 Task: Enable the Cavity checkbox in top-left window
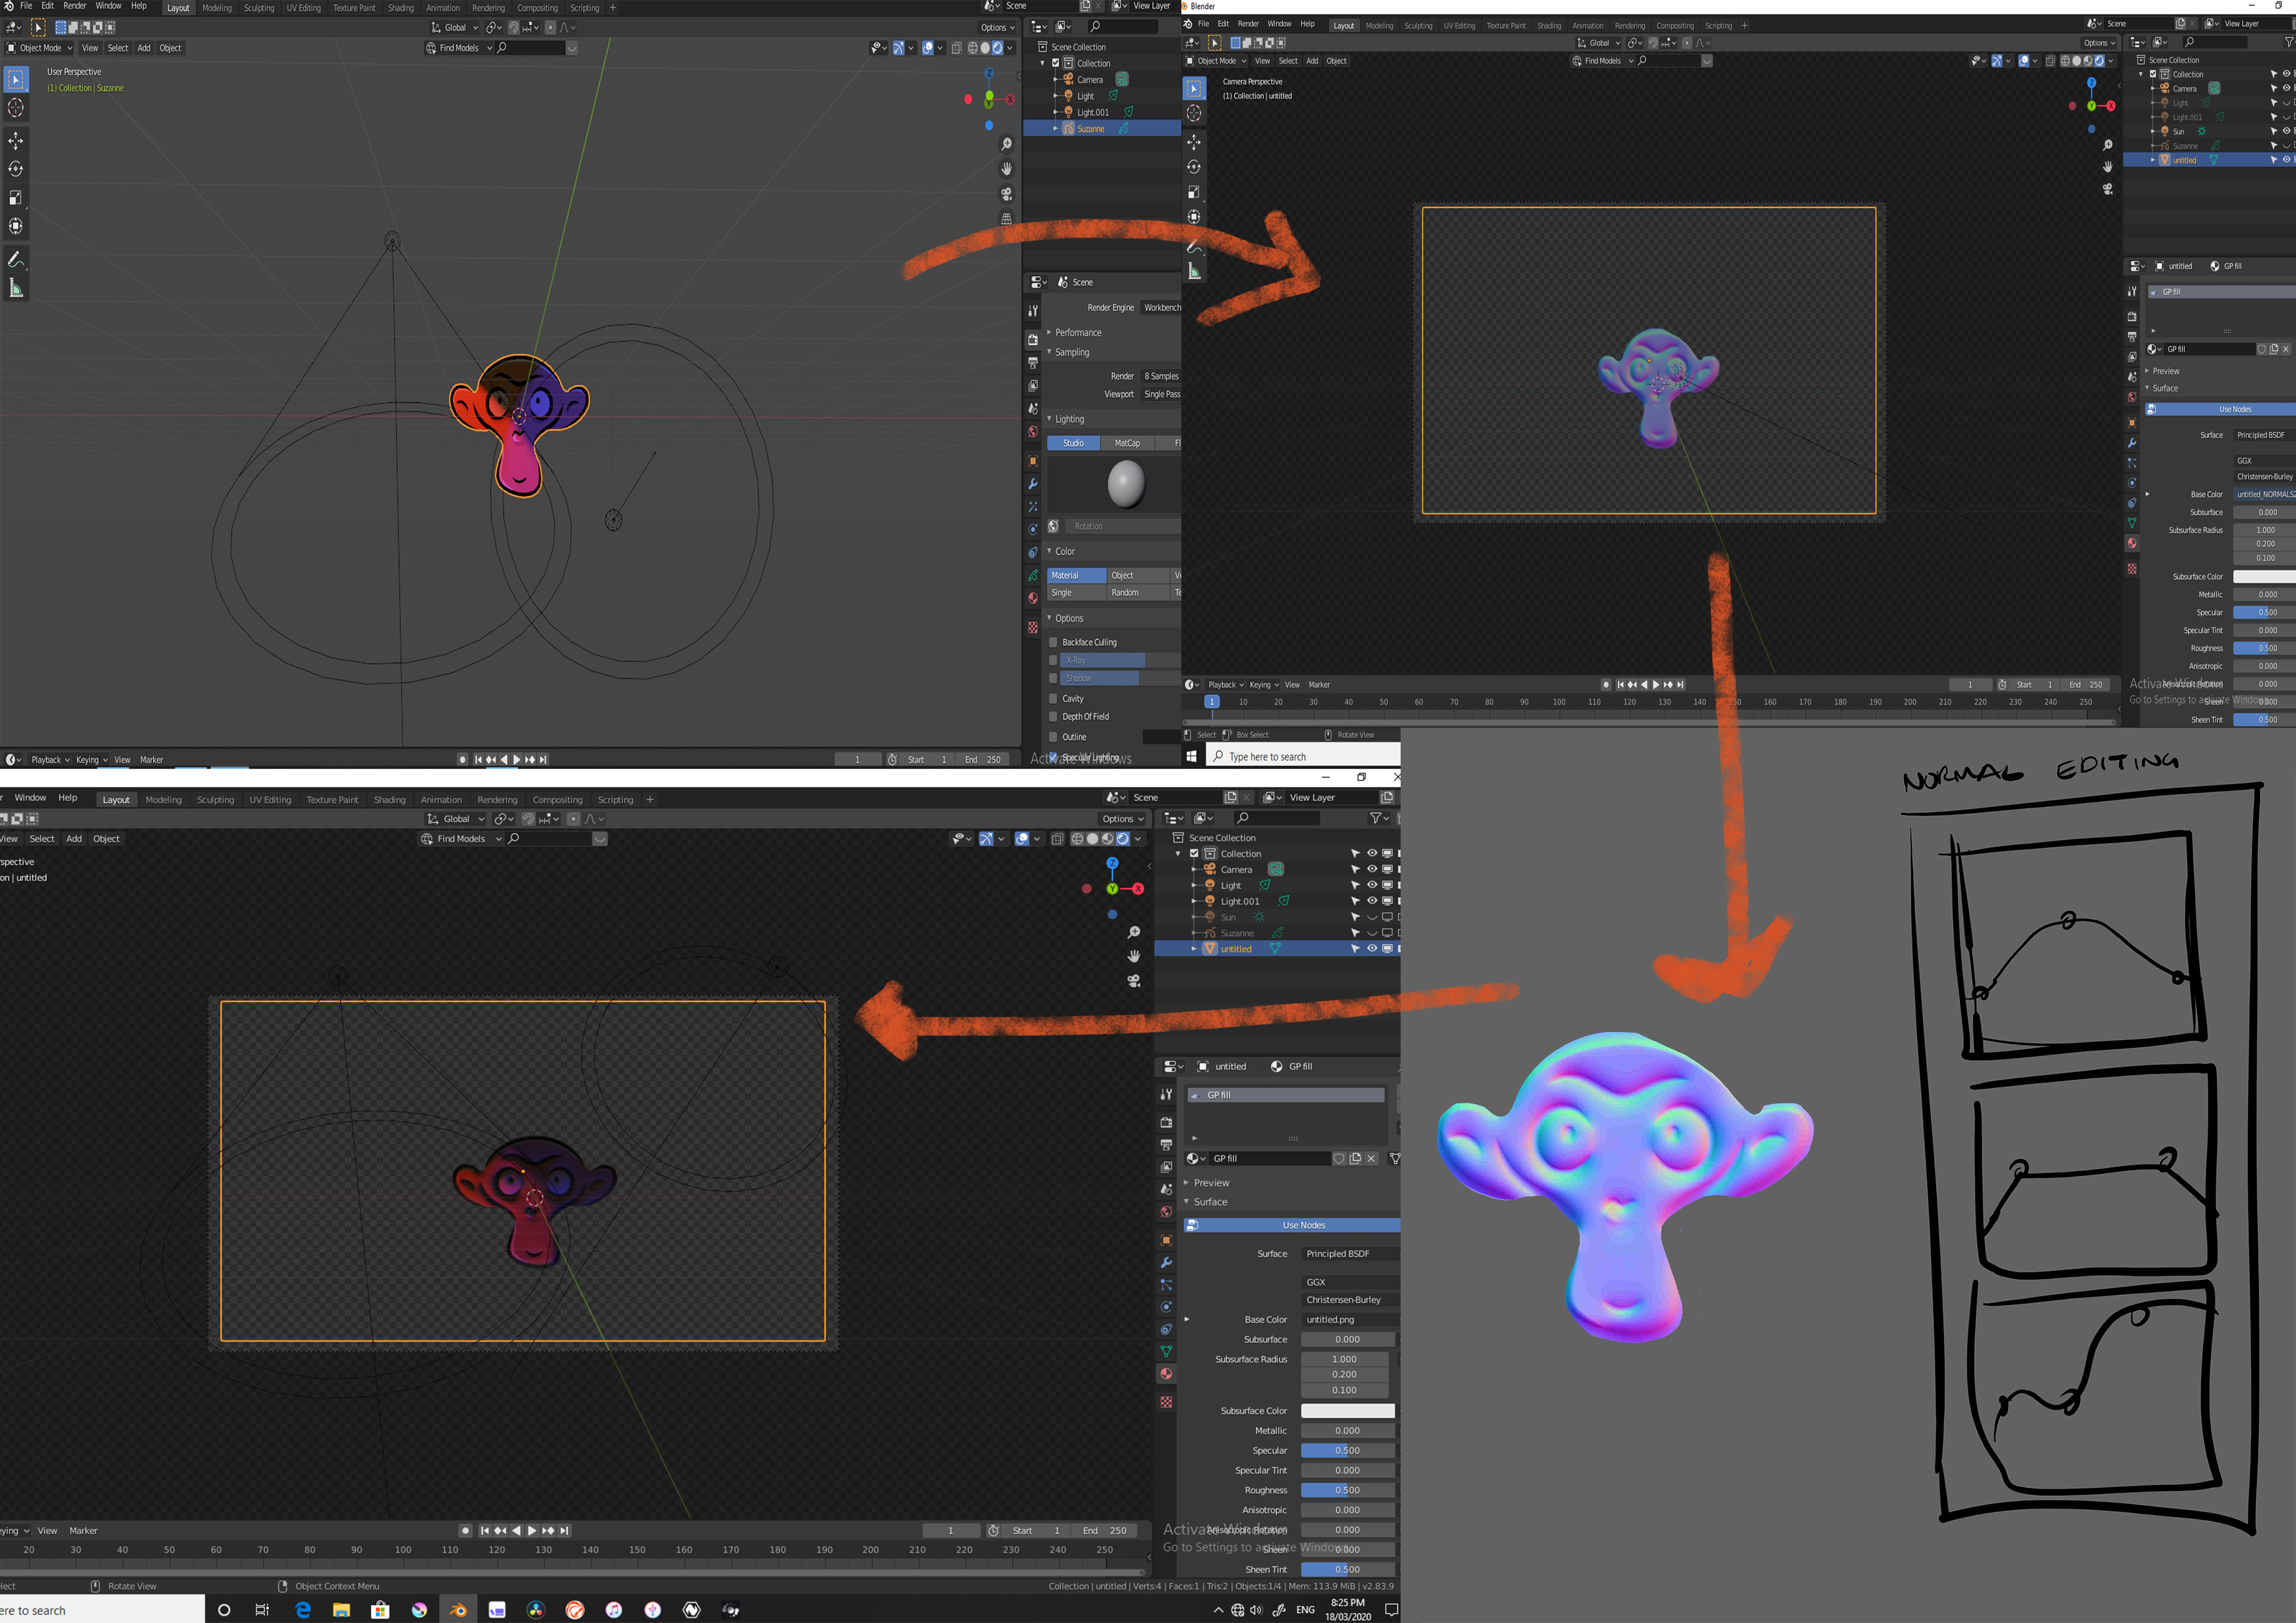pyautogui.click(x=1053, y=698)
